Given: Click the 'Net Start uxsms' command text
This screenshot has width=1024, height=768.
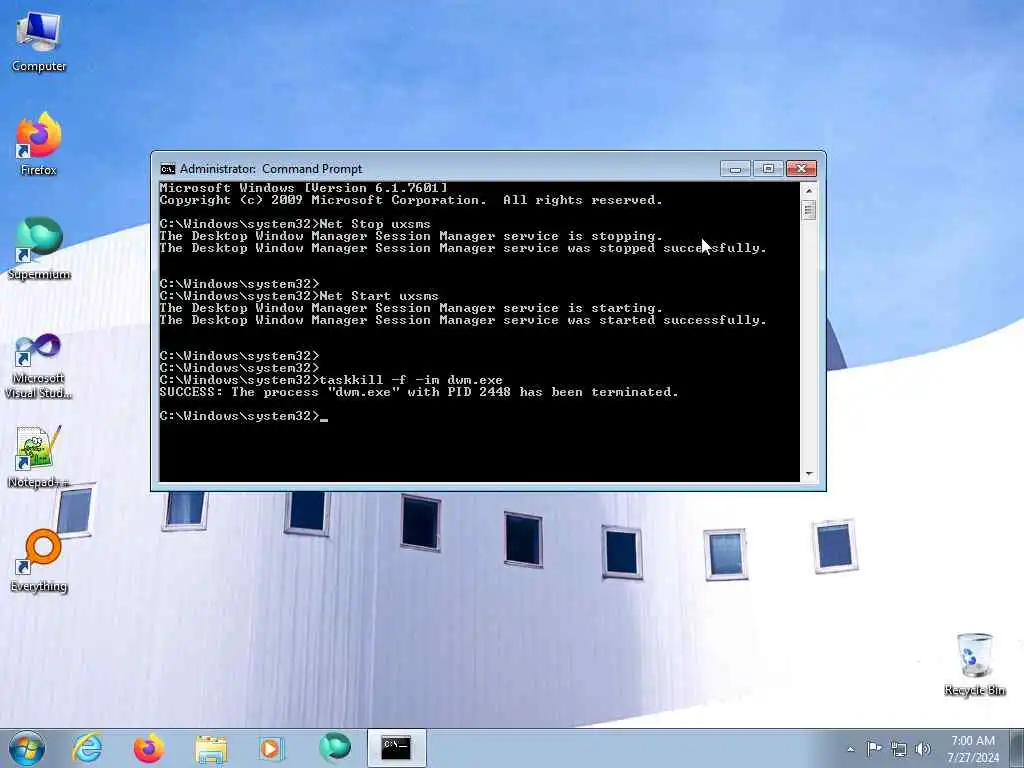Looking at the screenshot, I should pyautogui.click(x=379, y=296).
